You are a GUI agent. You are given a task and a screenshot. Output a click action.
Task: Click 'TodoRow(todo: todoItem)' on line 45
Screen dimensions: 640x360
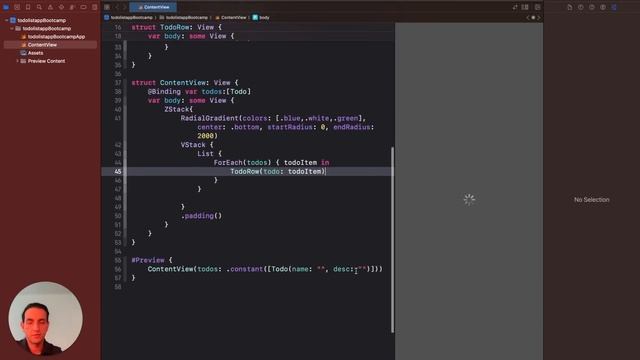278,171
